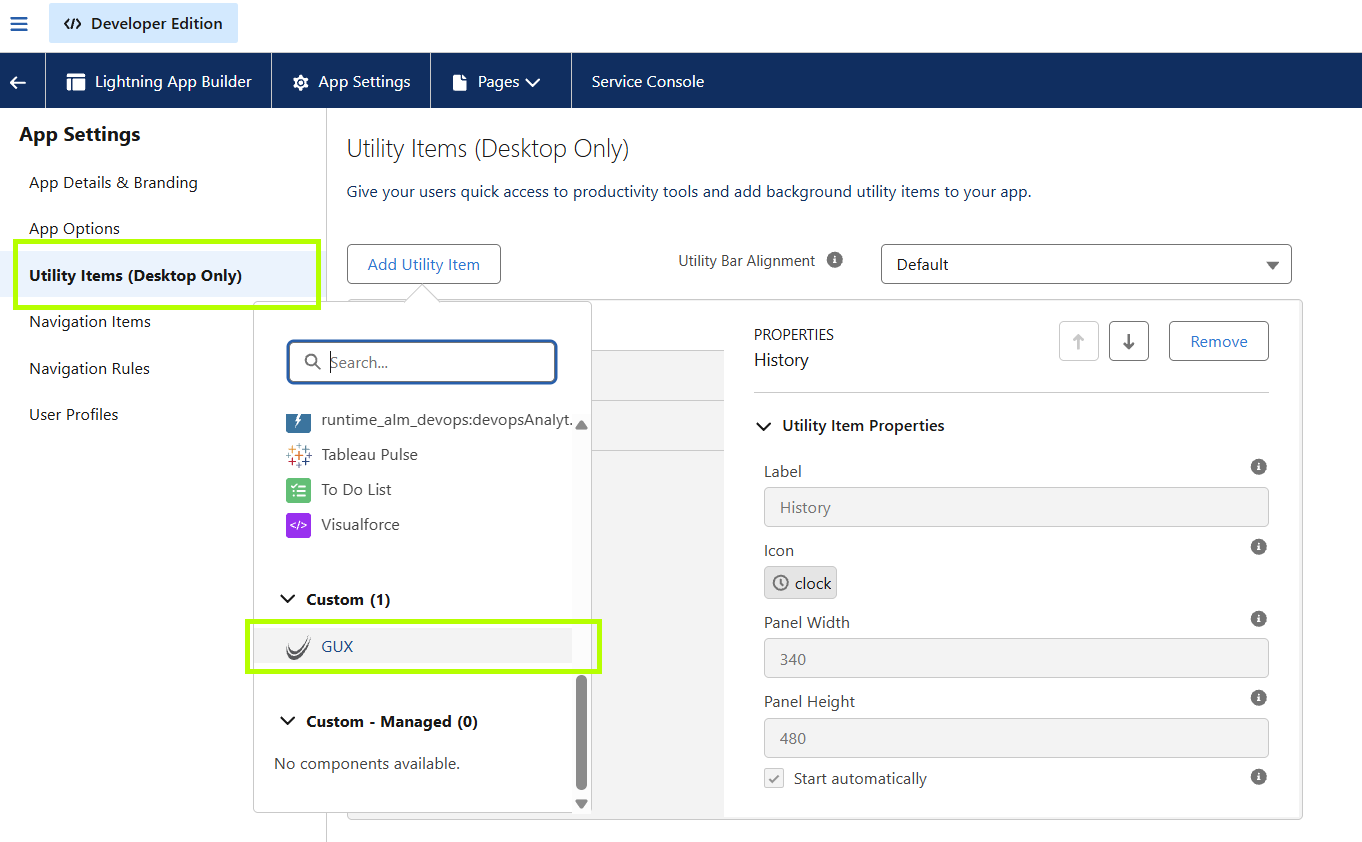Click the info icon beside Icon field
This screenshot has height=842, width=1362.
pos(1259,547)
